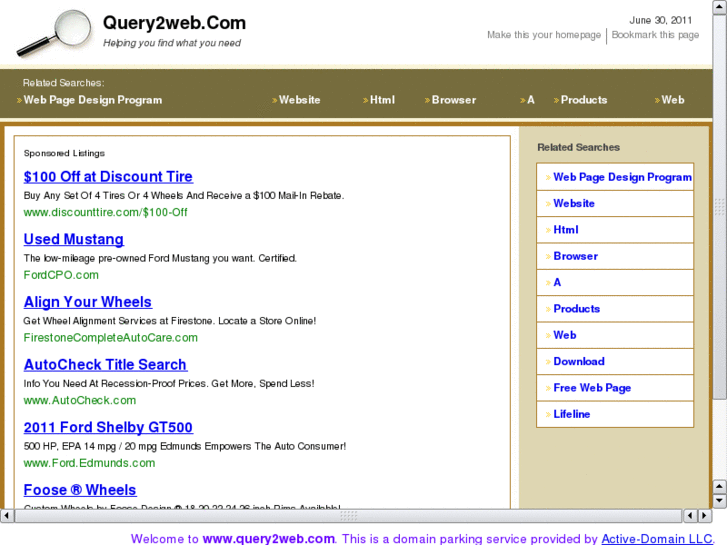This screenshot has height=545, width=727.
Task: Visit www.AutoCheck.com green URL
Action: coord(80,400)
